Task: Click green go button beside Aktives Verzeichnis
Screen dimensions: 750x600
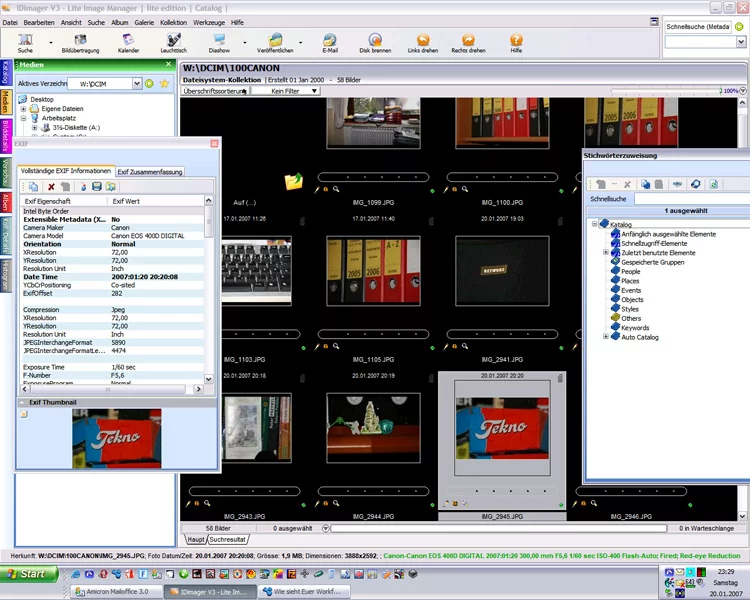Action: point(149,84)
